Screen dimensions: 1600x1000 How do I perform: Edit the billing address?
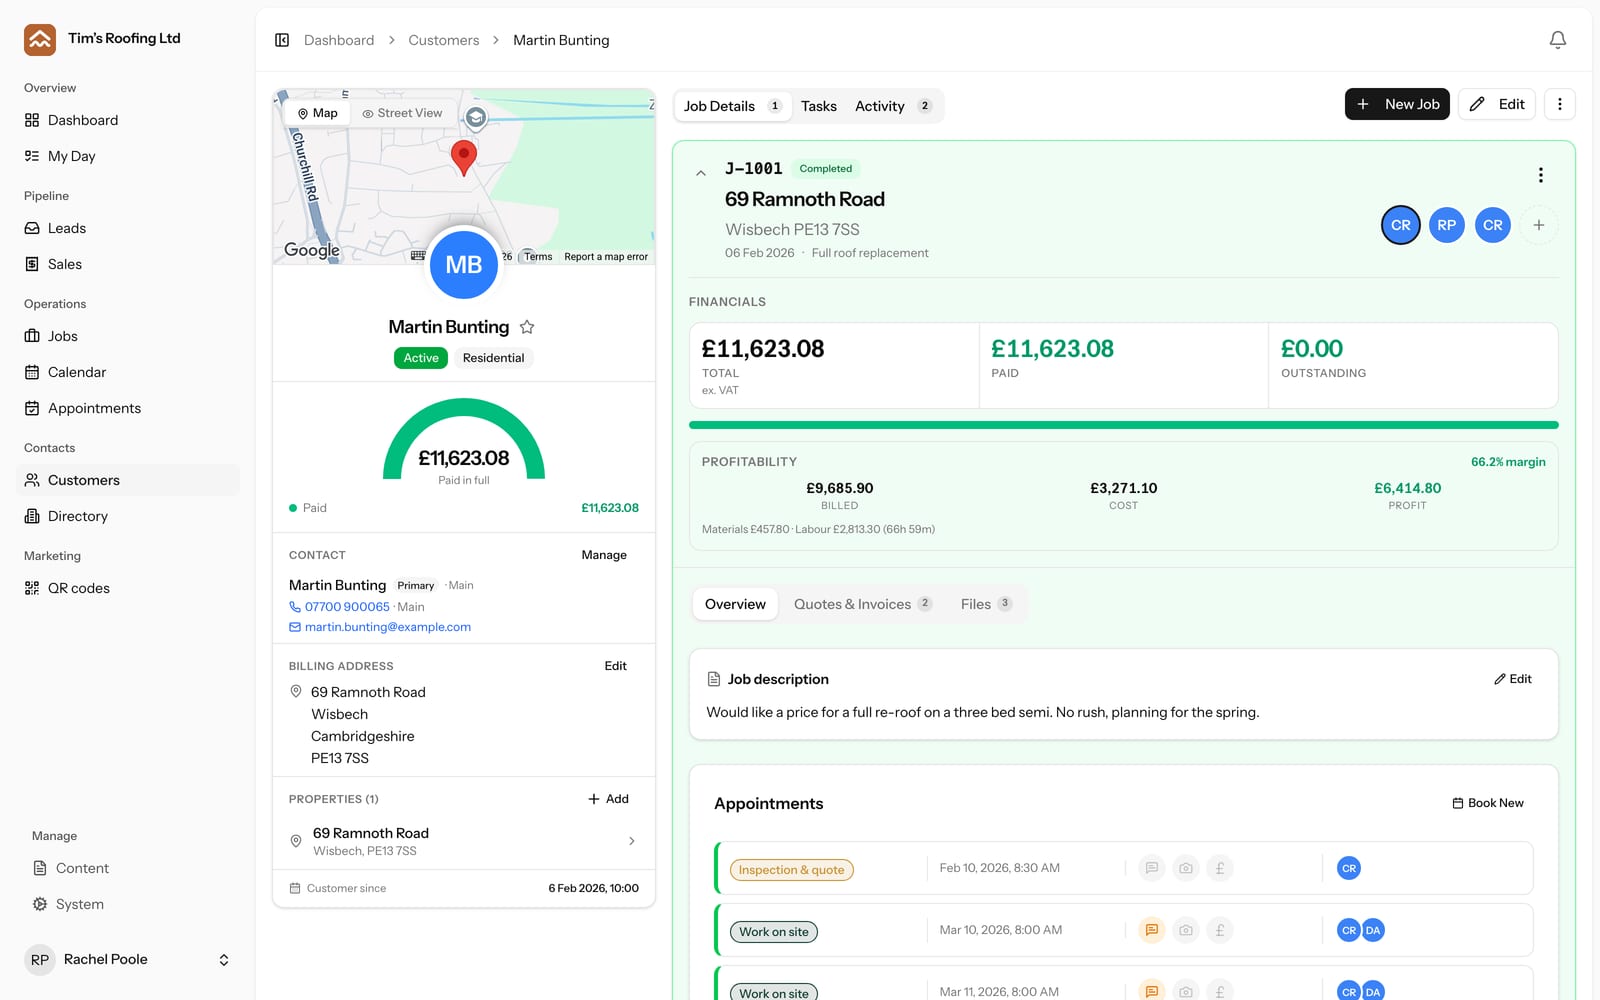(x=616, y=666)
